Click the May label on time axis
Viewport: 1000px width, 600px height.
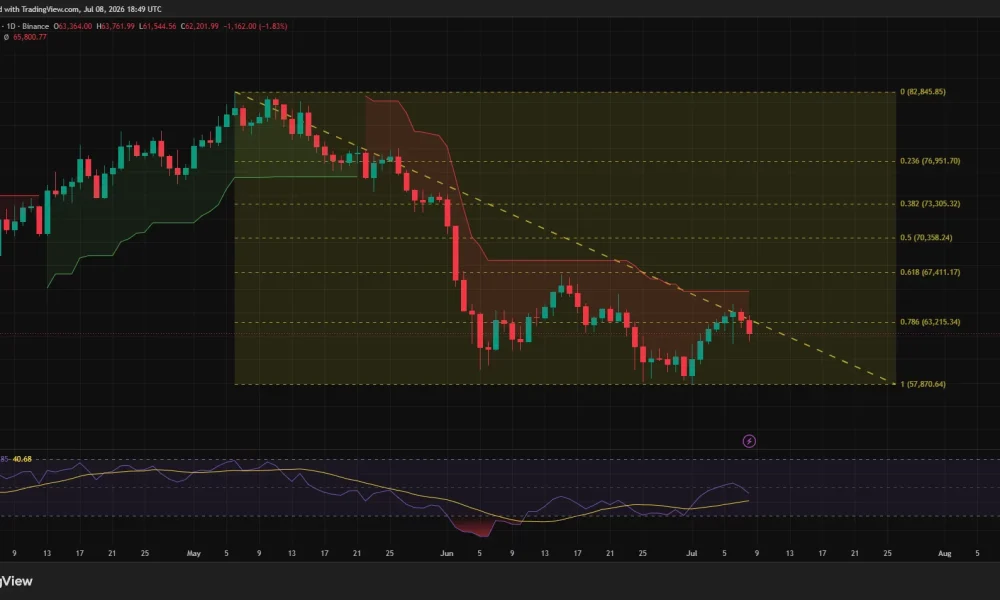tap(194, 553)
